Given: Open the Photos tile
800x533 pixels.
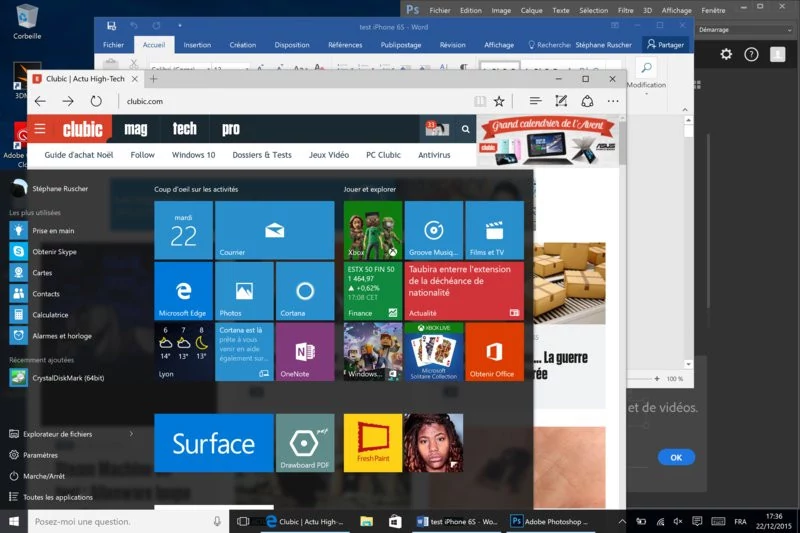Looking at the screenshot, I should click(x=244, y=291).
